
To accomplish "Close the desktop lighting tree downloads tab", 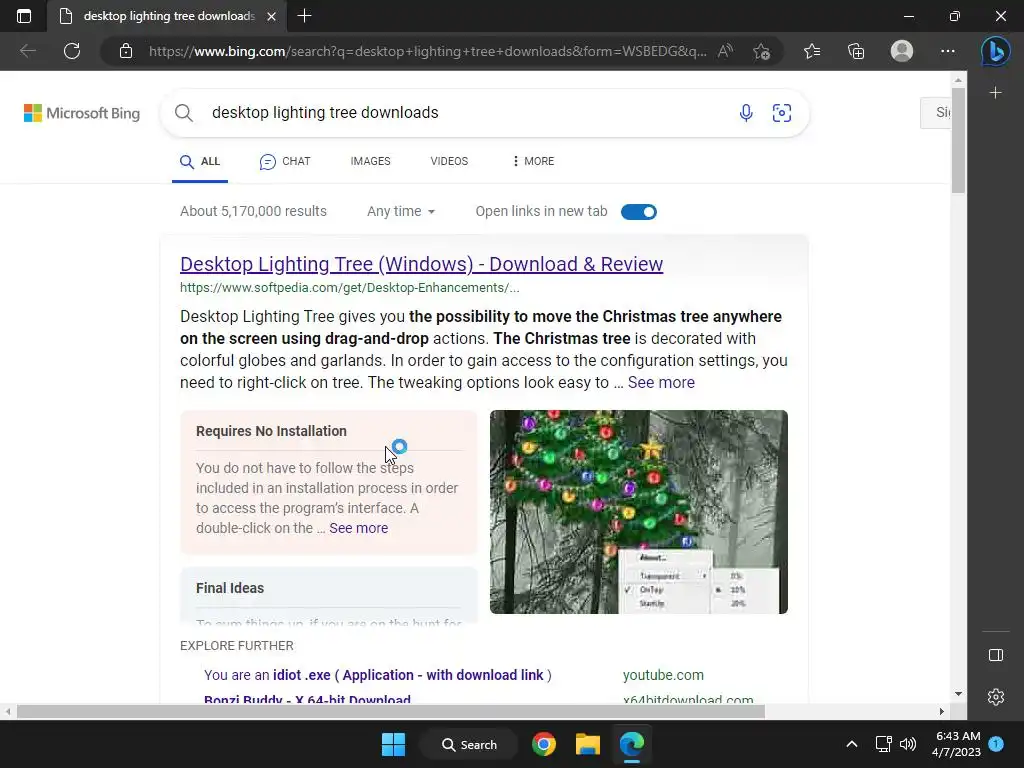I will pos(272,16).
